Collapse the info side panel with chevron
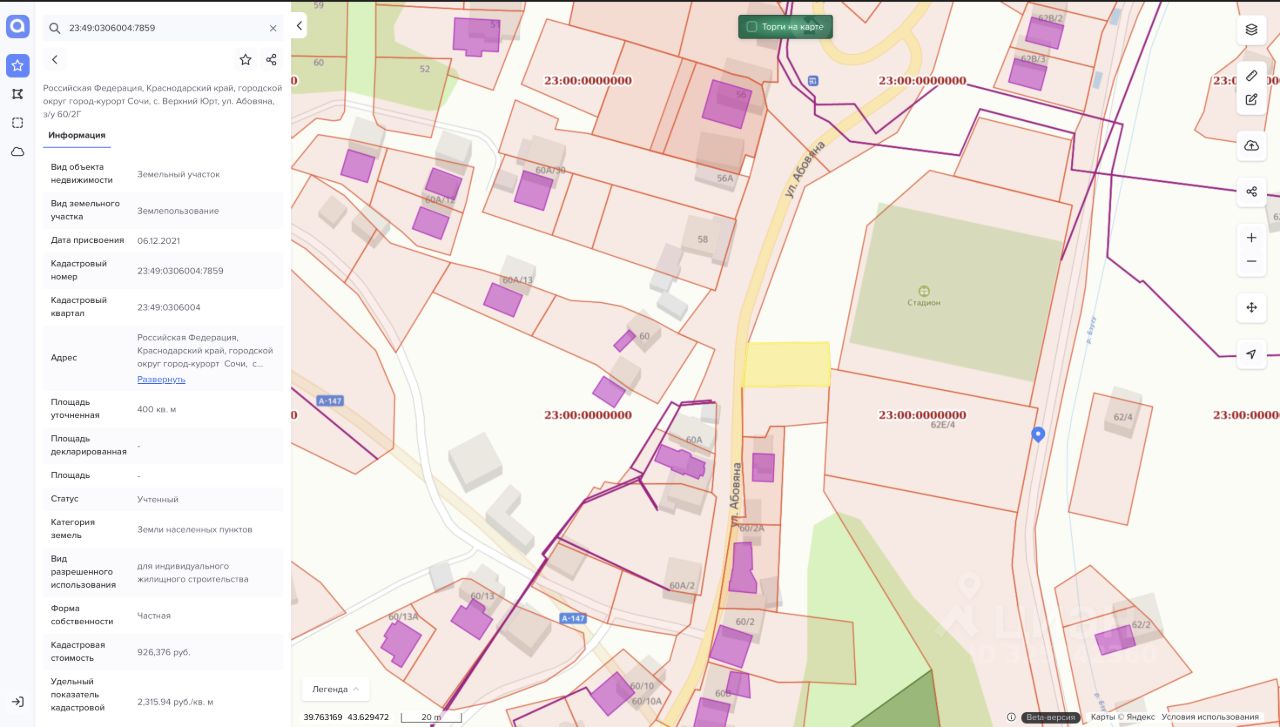The height and width of the screenshot is (727, 1280). click(299, 27)
